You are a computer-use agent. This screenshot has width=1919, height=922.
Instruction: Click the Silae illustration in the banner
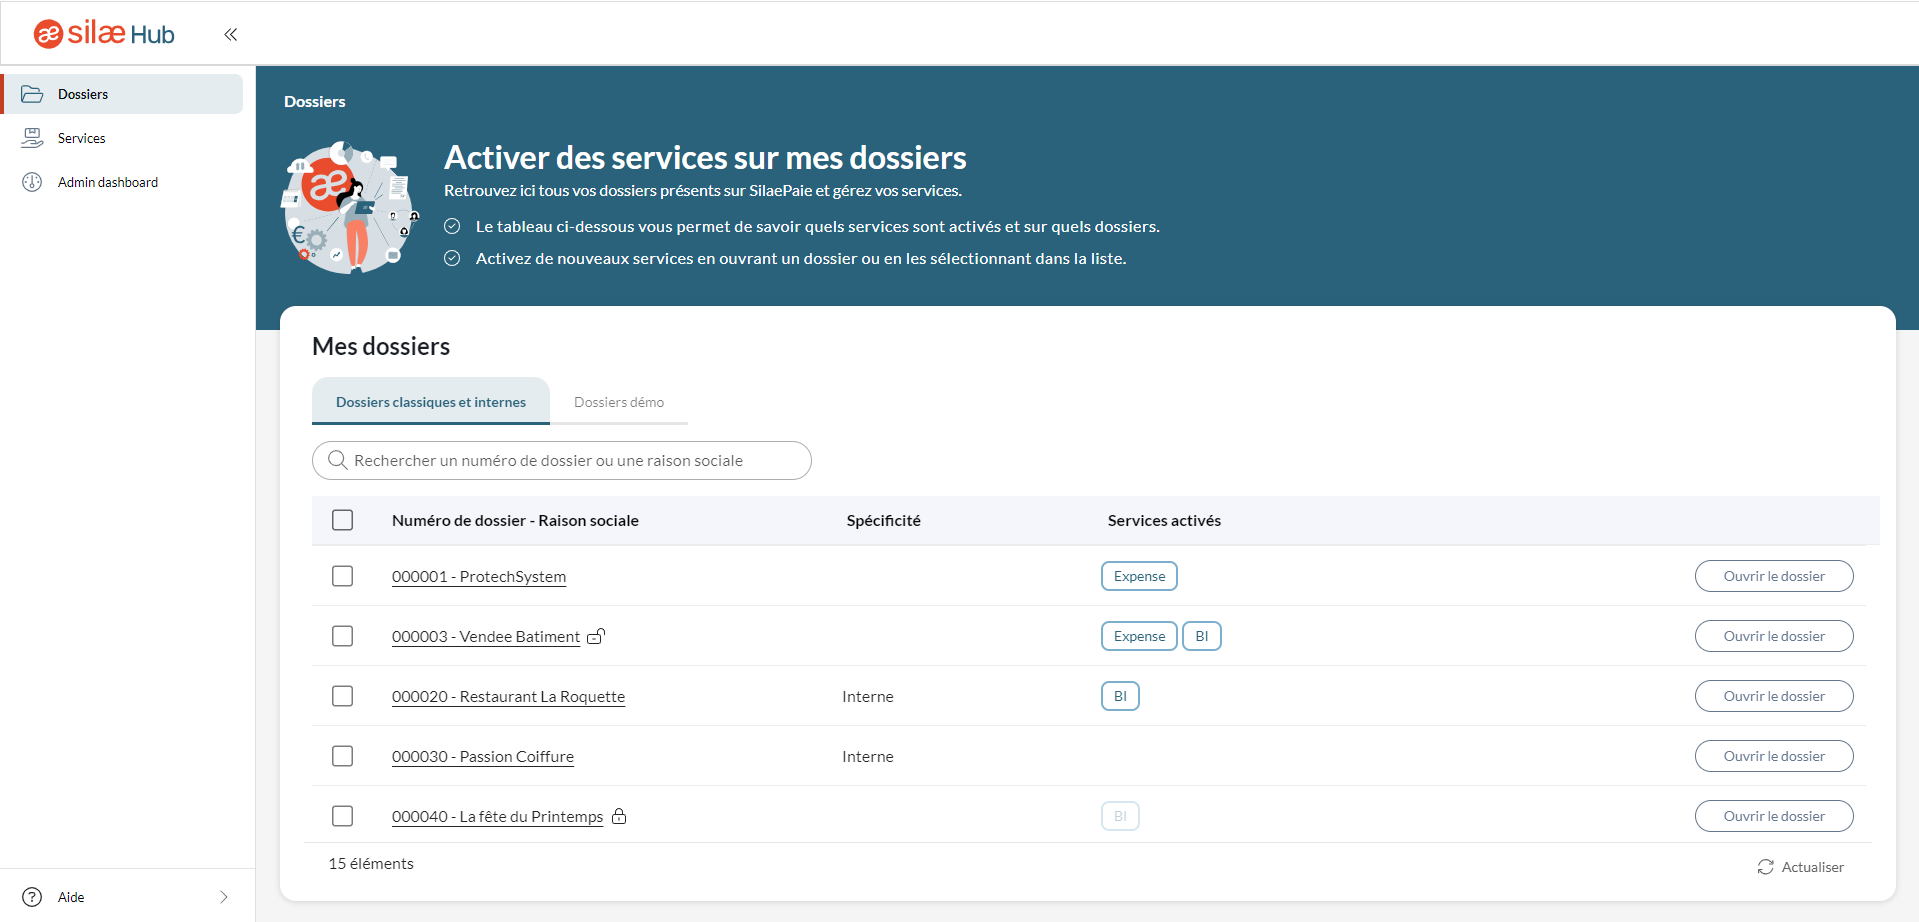(350, 208)
